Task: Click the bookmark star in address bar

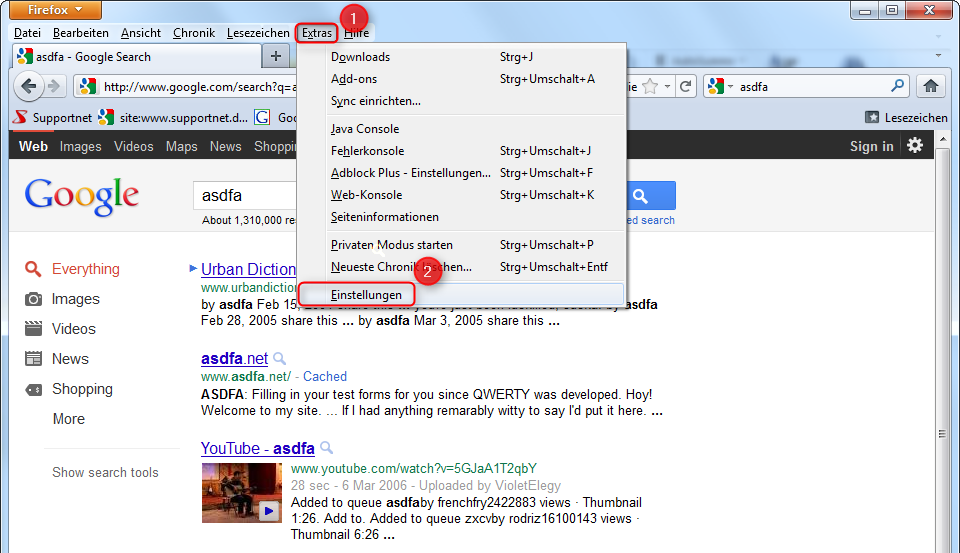Action: pos(650,86)
